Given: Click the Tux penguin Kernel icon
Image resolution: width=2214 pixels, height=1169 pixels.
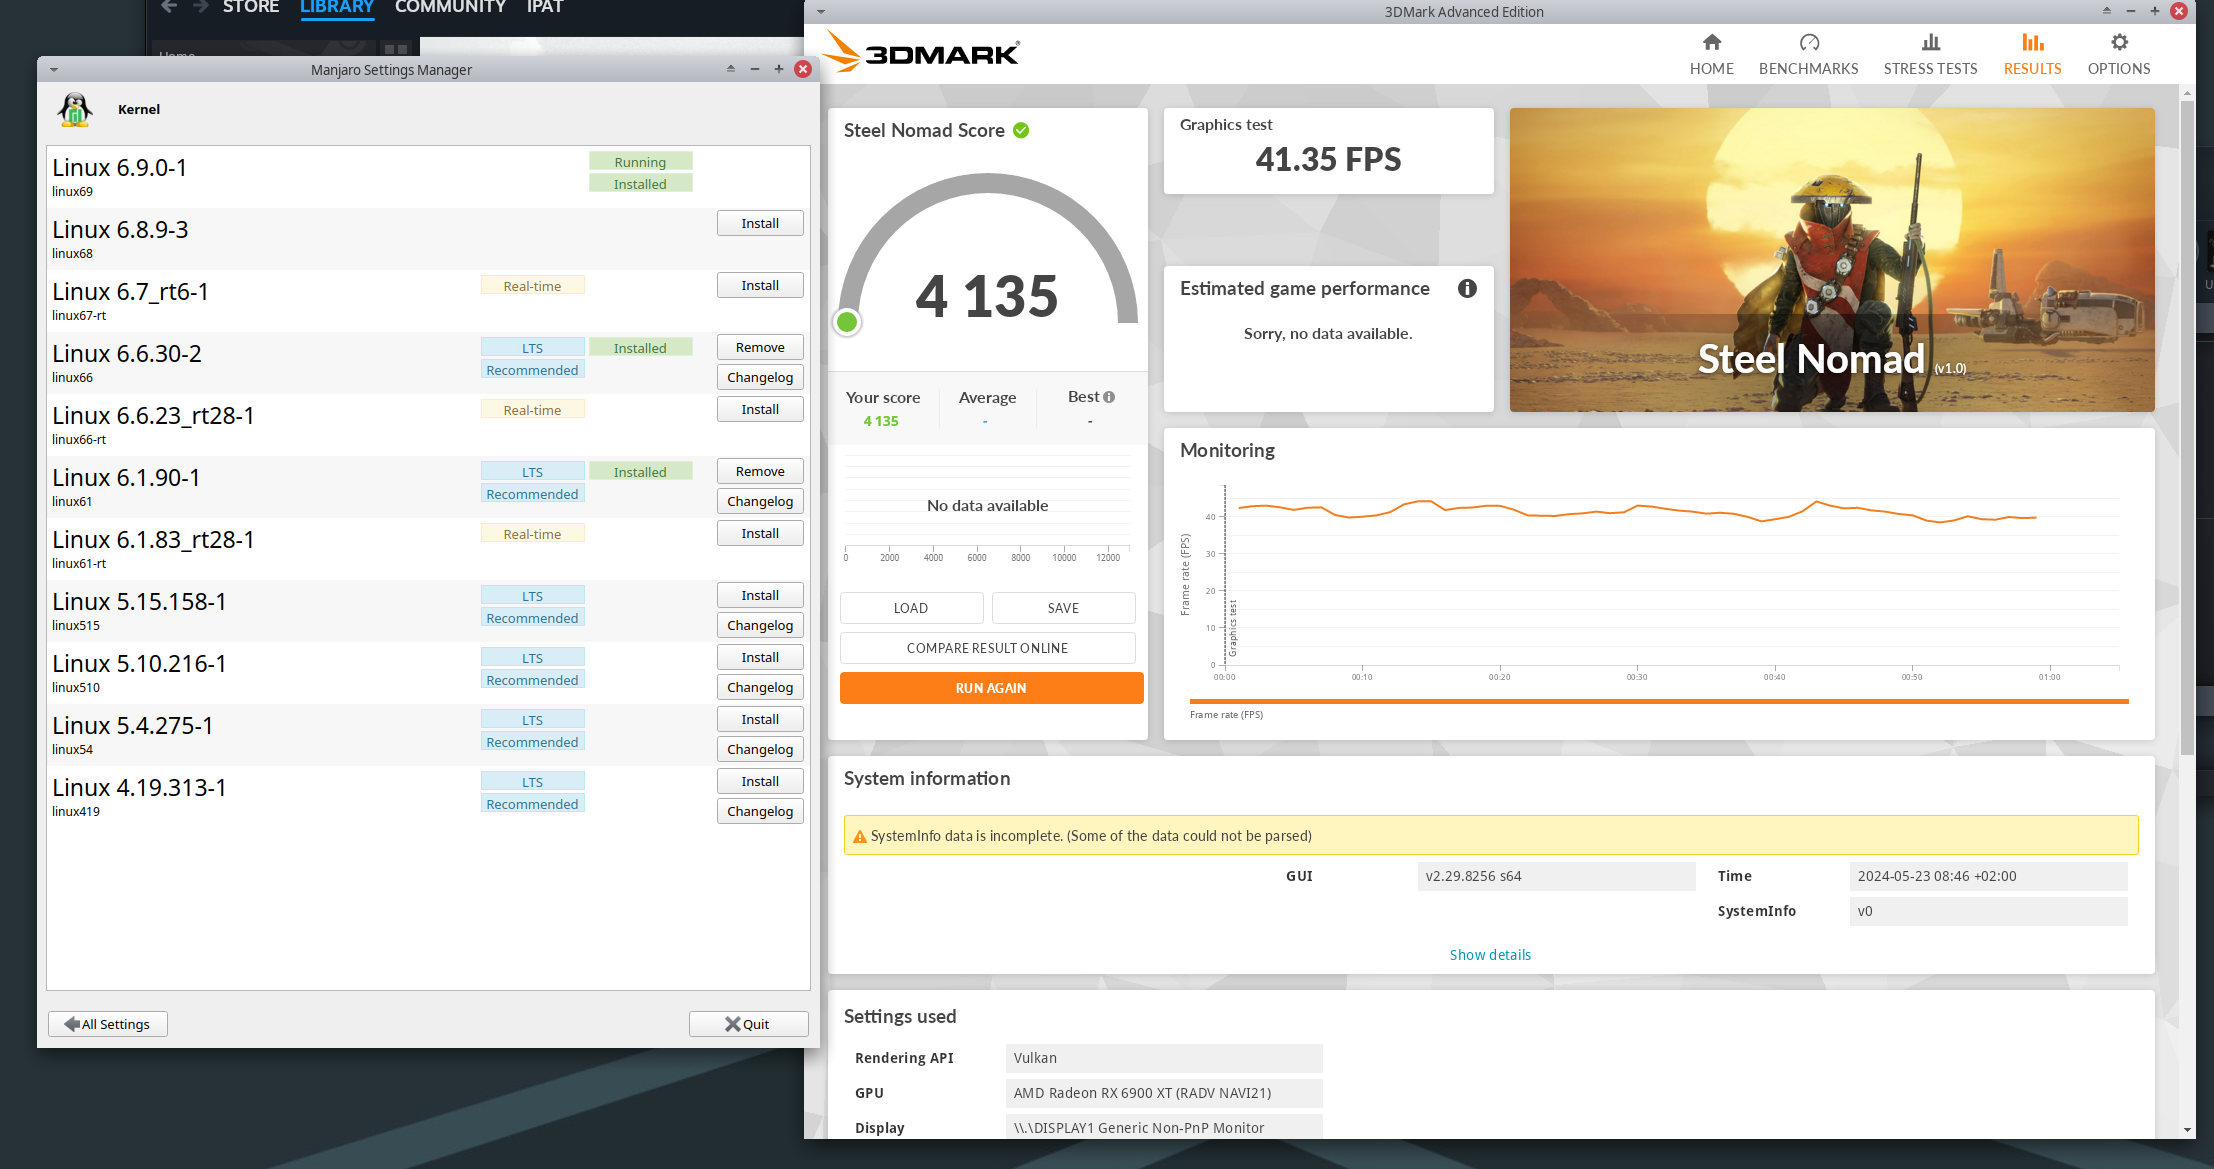Looking at the screenshot, I should (x=74, y=110).
